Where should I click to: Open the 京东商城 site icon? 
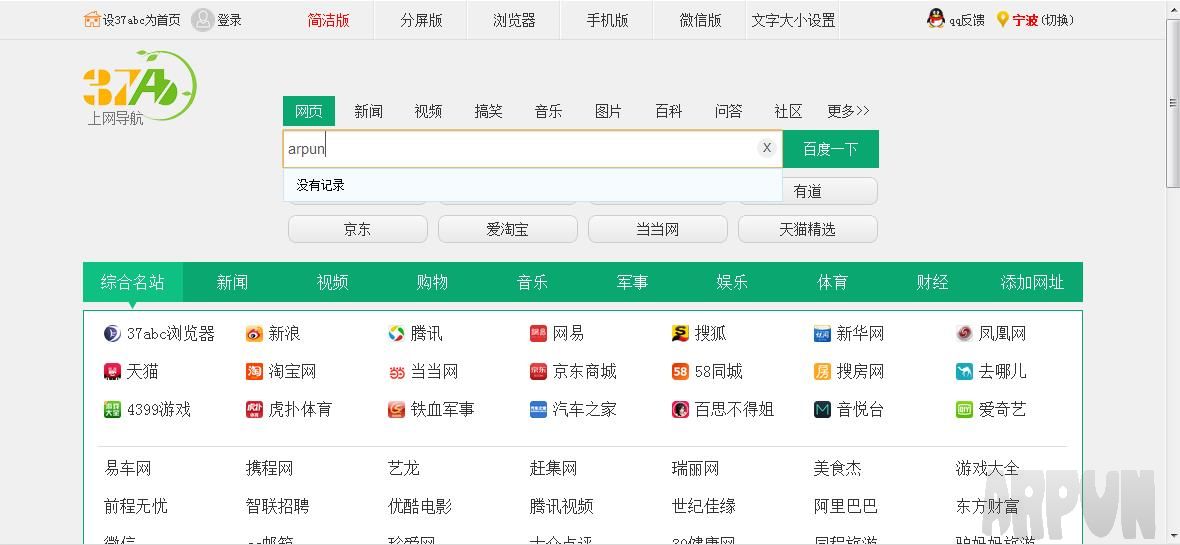pyautogui.click(x=538, y=372)
